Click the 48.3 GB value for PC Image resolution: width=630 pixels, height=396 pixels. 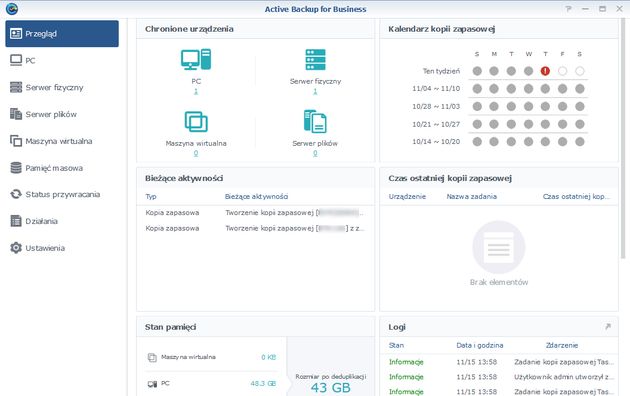pyautogui.click(x=263, y=384)
